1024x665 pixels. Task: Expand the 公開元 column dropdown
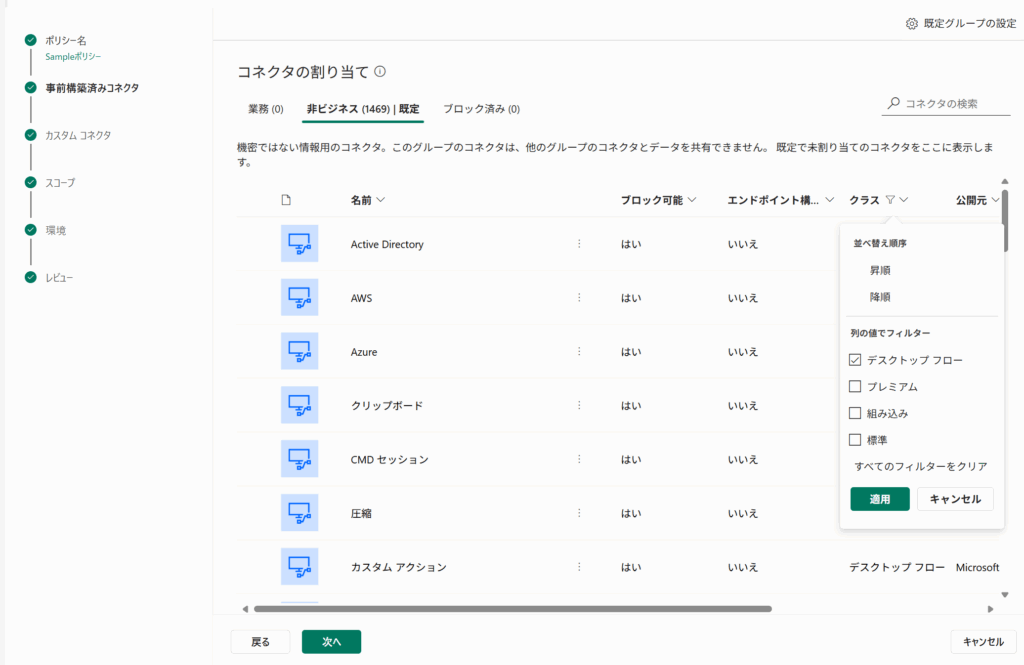coord(995,200)
